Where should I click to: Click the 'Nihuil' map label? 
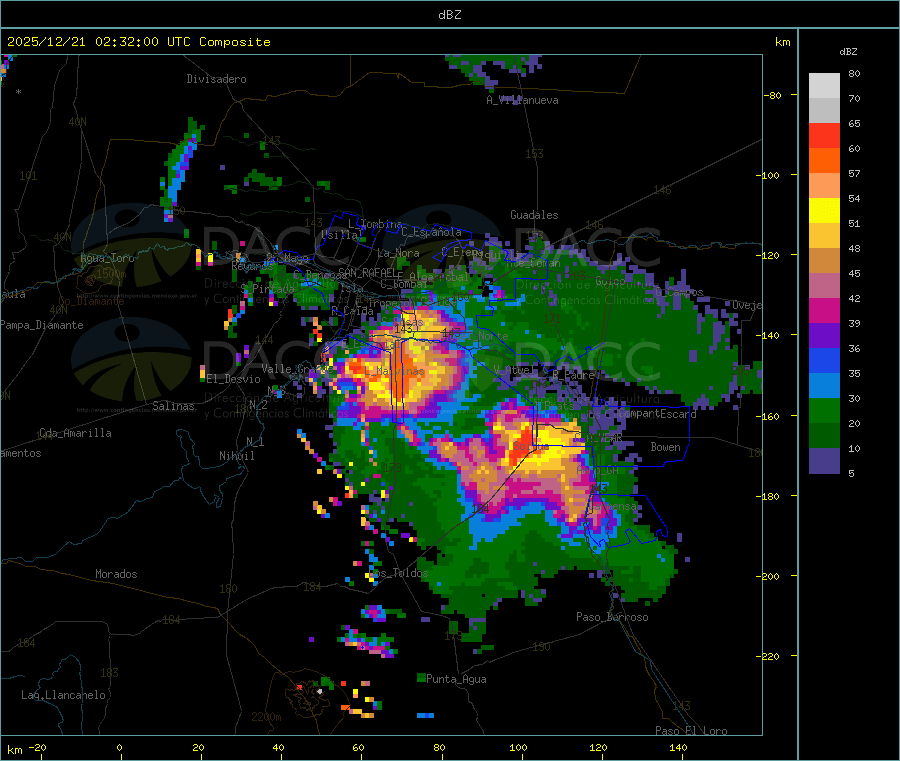tap(236, 456)
